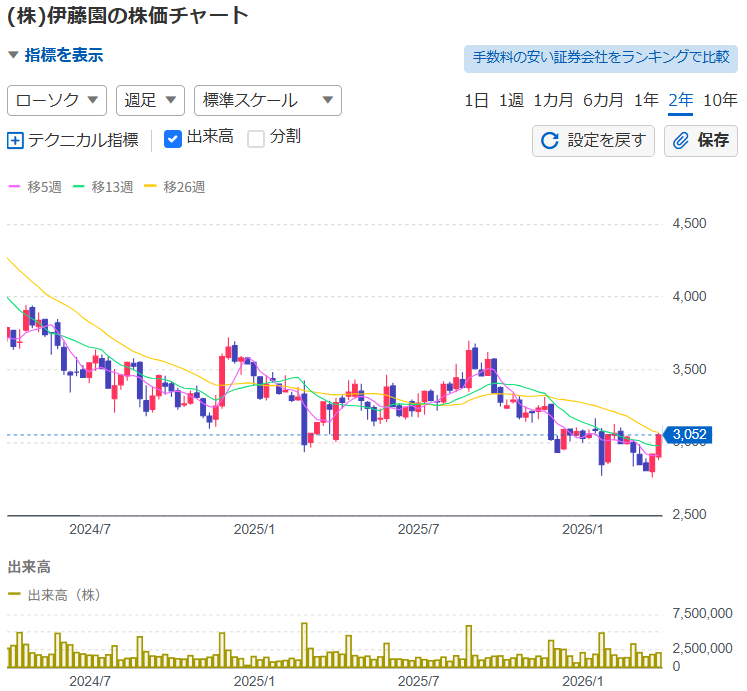The width and height of the screenshot is (747, 691).
Task: Uncheck the 出来高 checkbox
Action: pyautogui.click(x=172, y=139)
